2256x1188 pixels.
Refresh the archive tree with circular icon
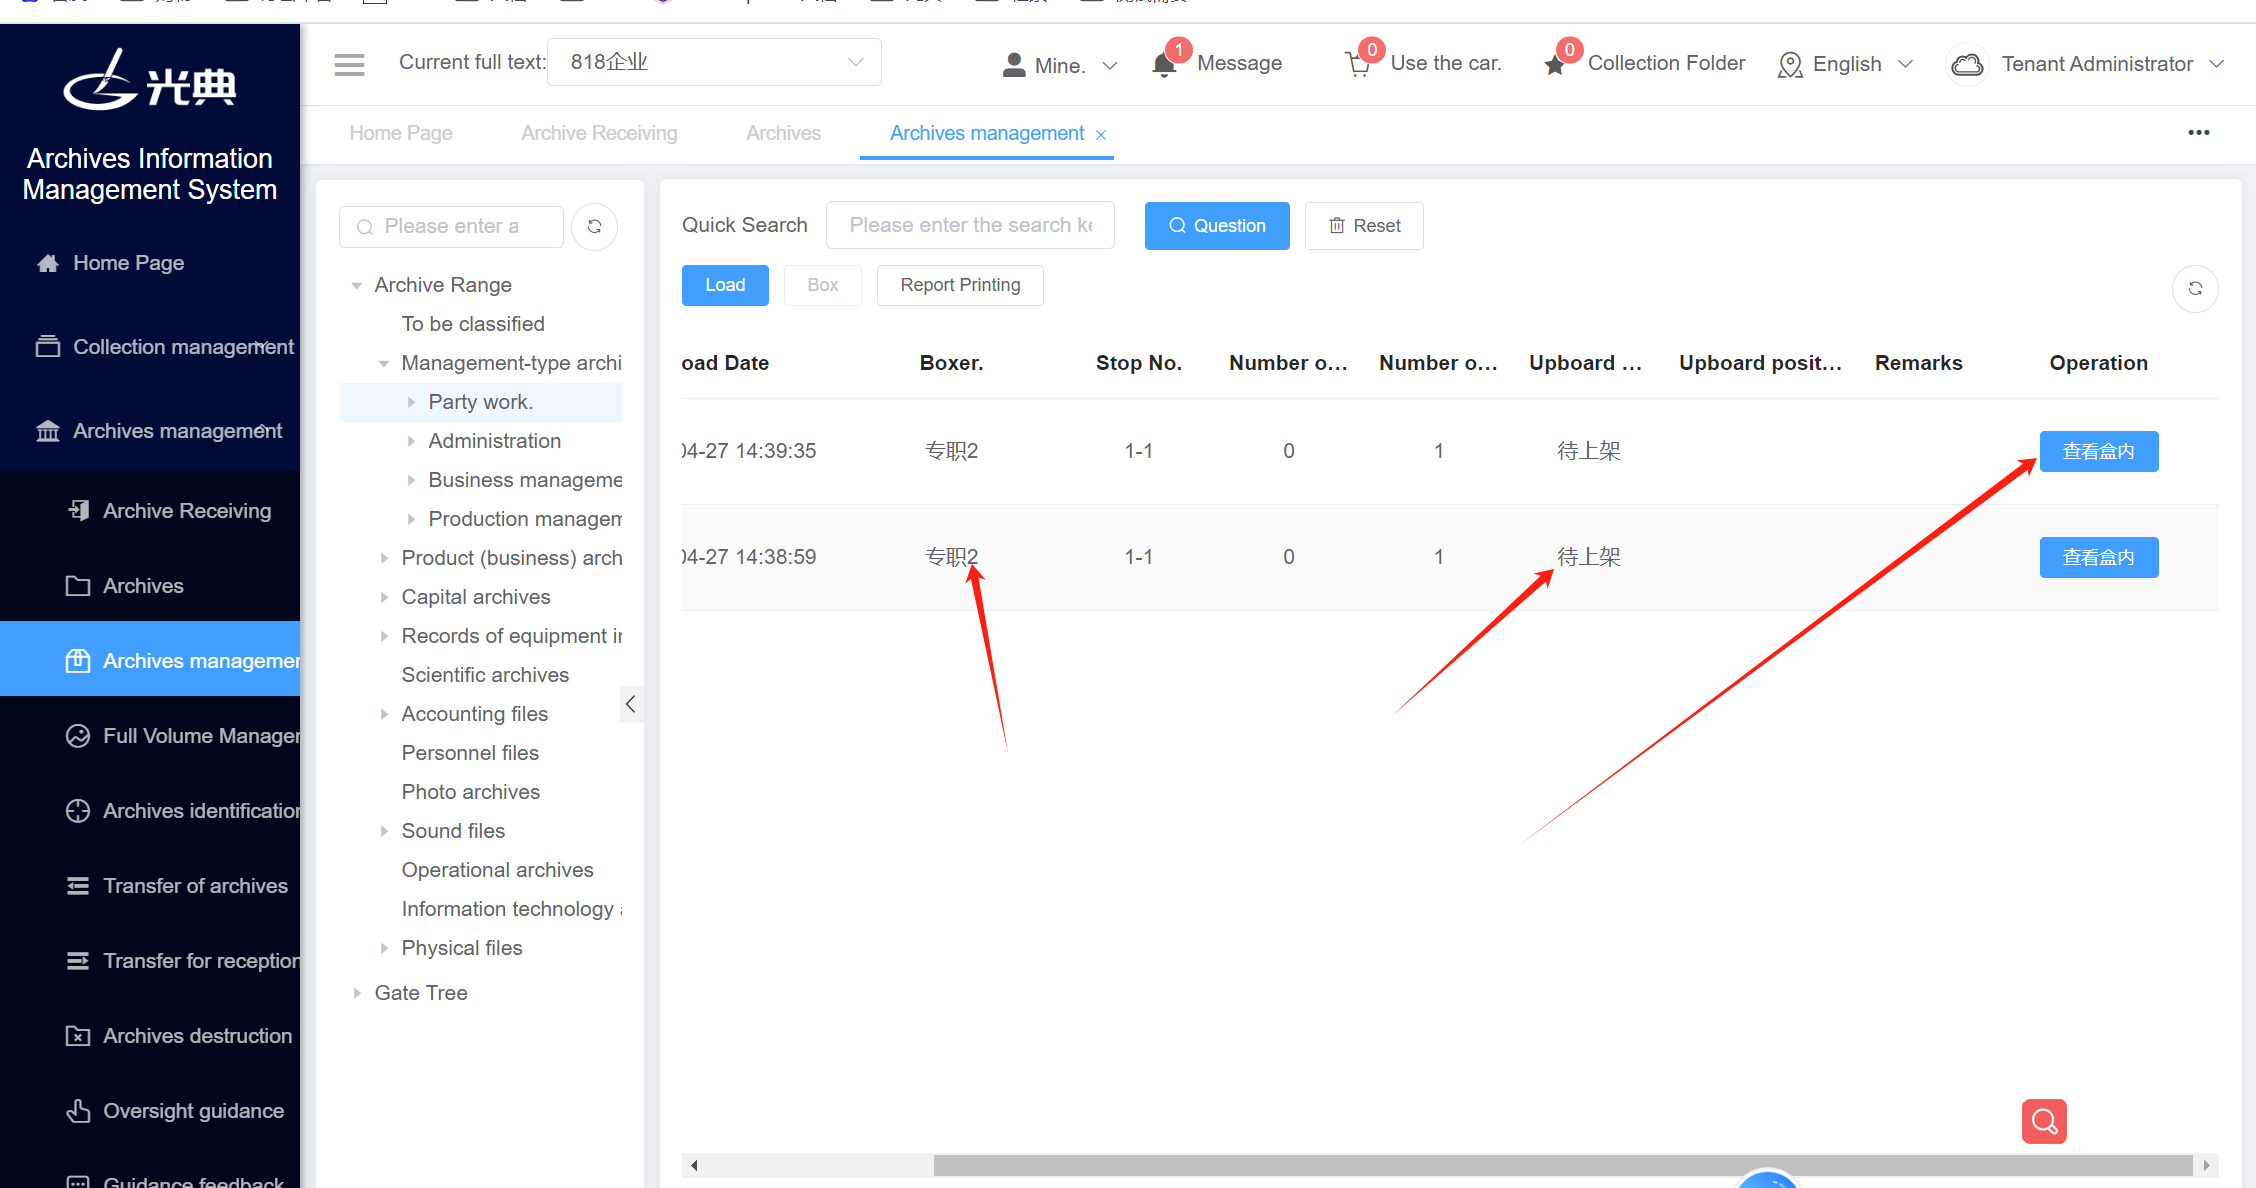tap(594, 226)
